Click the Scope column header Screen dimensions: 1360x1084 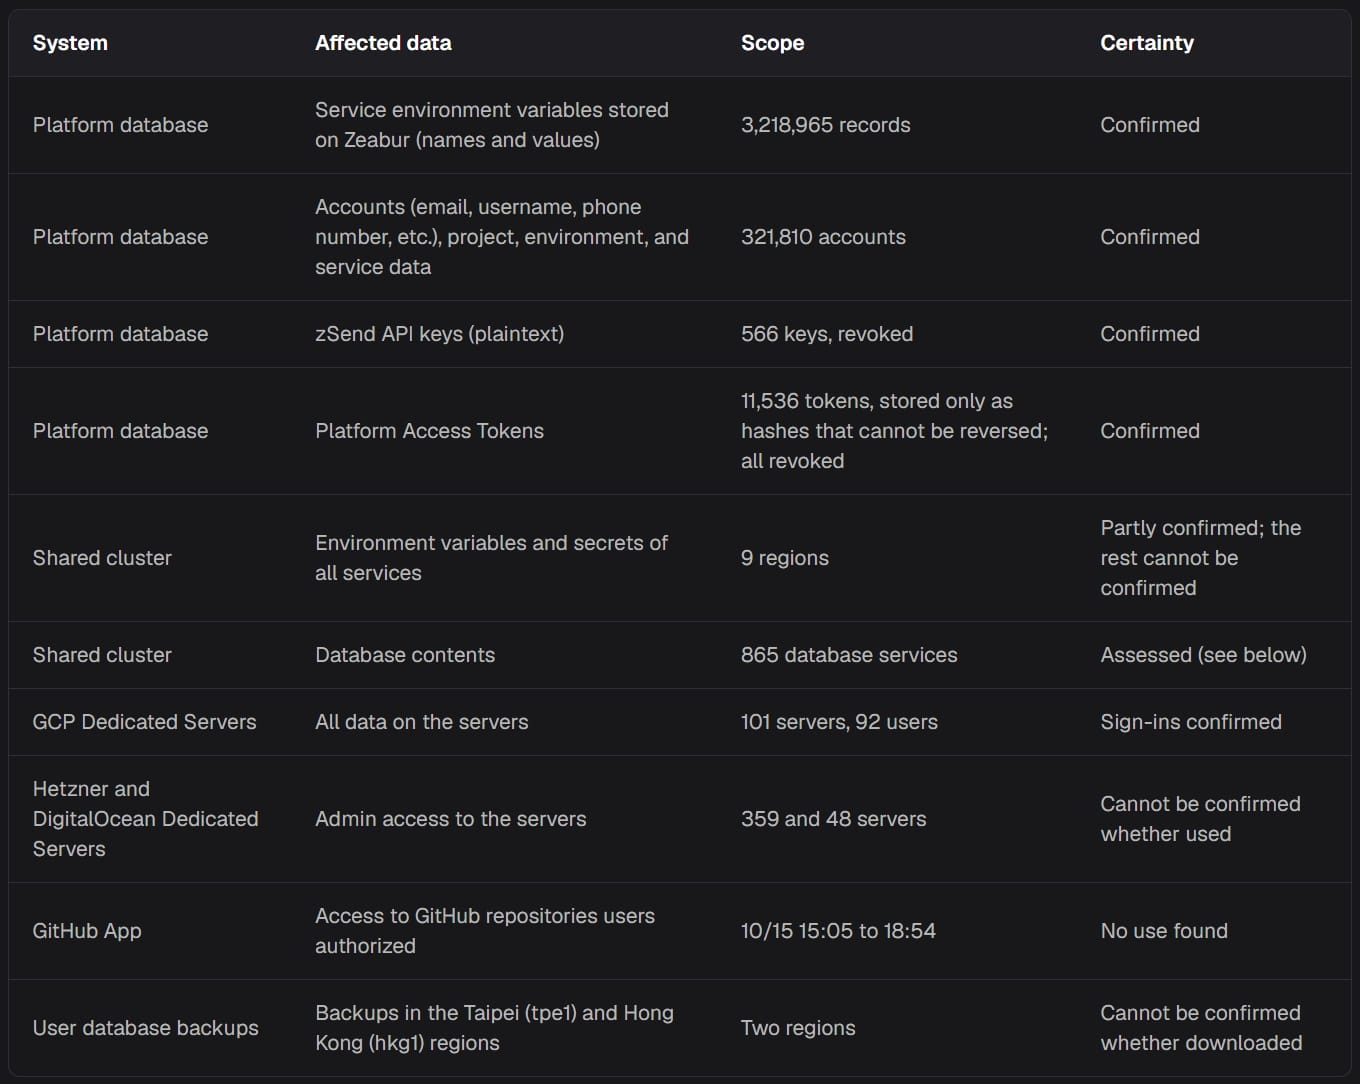(772, 43)
